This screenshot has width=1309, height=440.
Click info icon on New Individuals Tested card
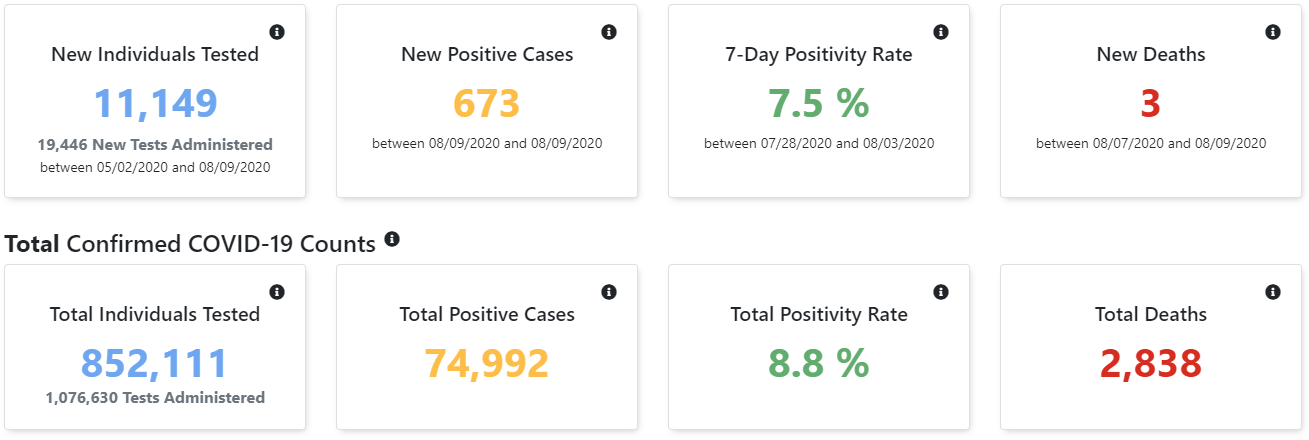tap(277, 32)
